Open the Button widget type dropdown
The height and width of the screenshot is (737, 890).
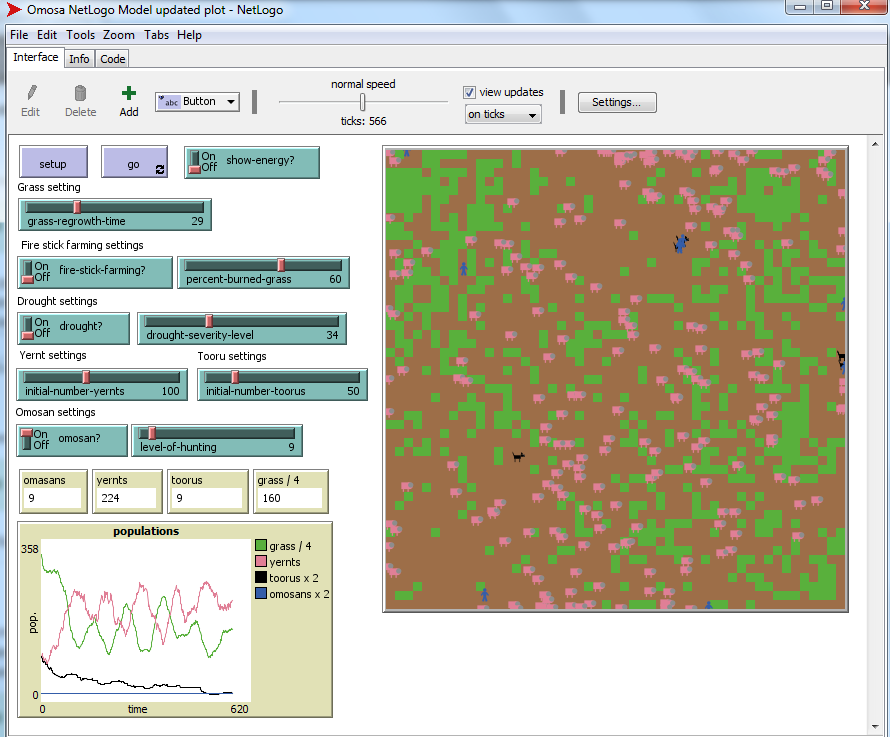tap(198, 102)
